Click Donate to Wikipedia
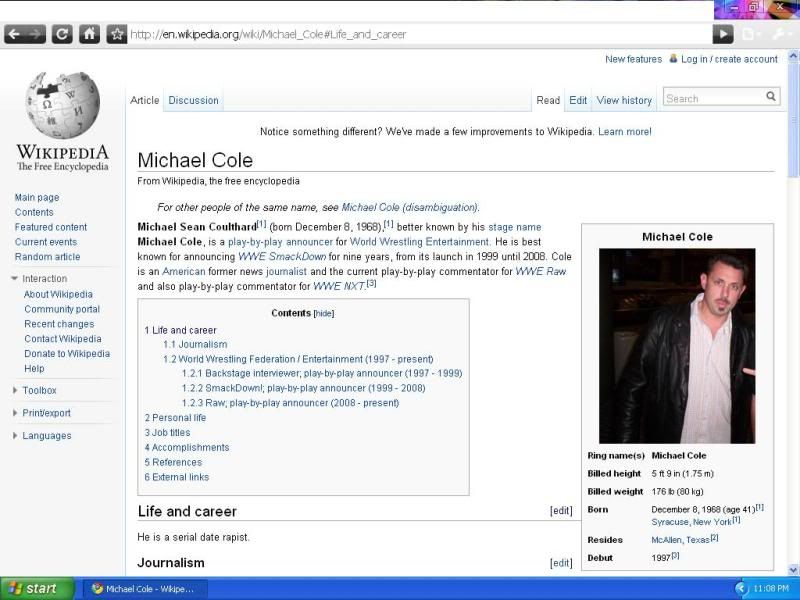The width and height of the screenshot is (800, 600). click(67, 354)
